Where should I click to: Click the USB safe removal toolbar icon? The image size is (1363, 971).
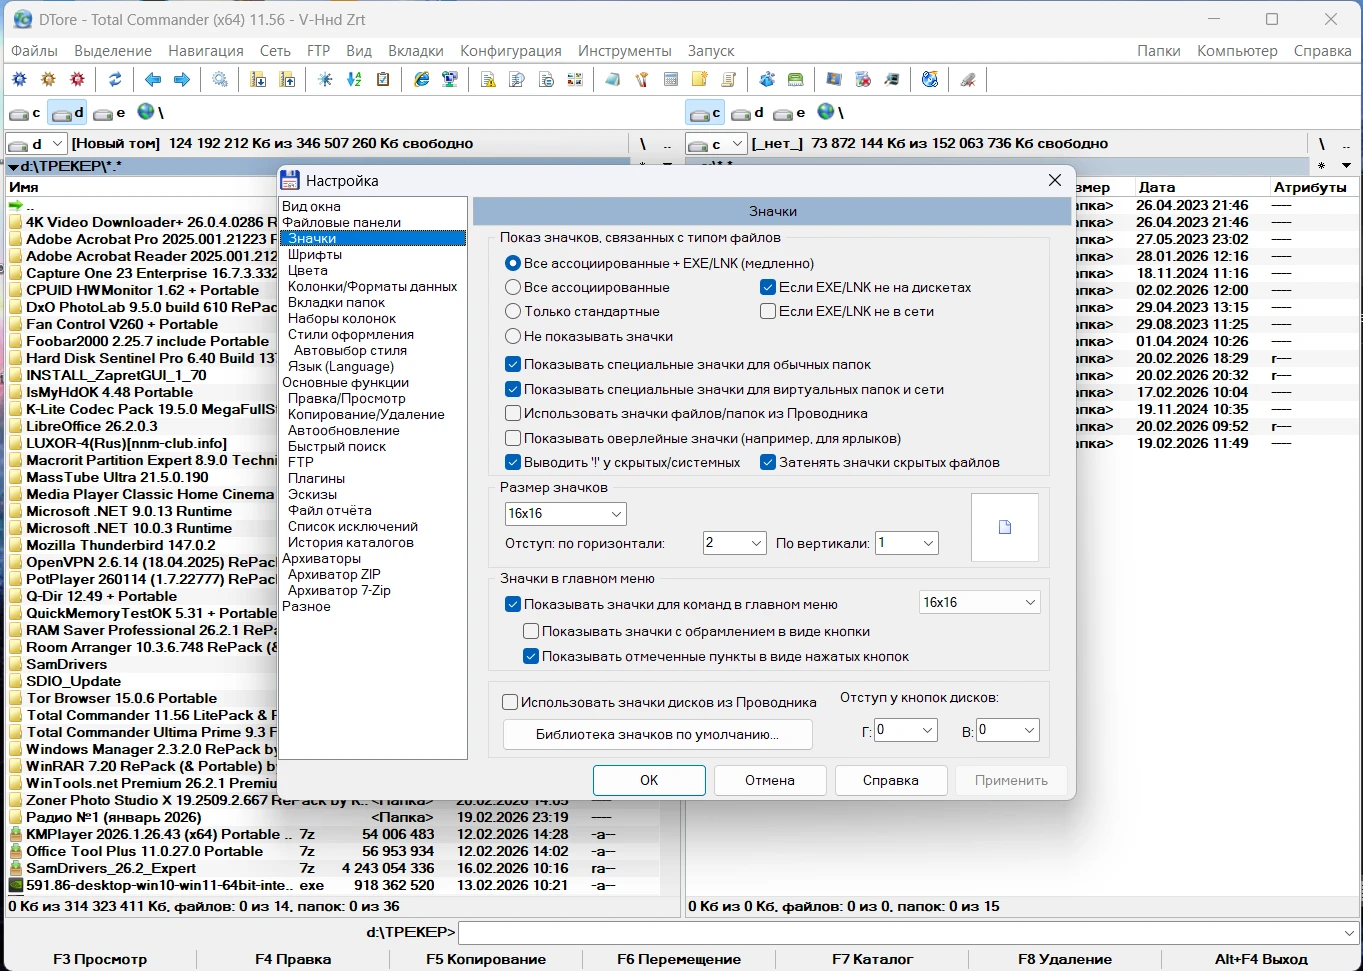[968, 80]
